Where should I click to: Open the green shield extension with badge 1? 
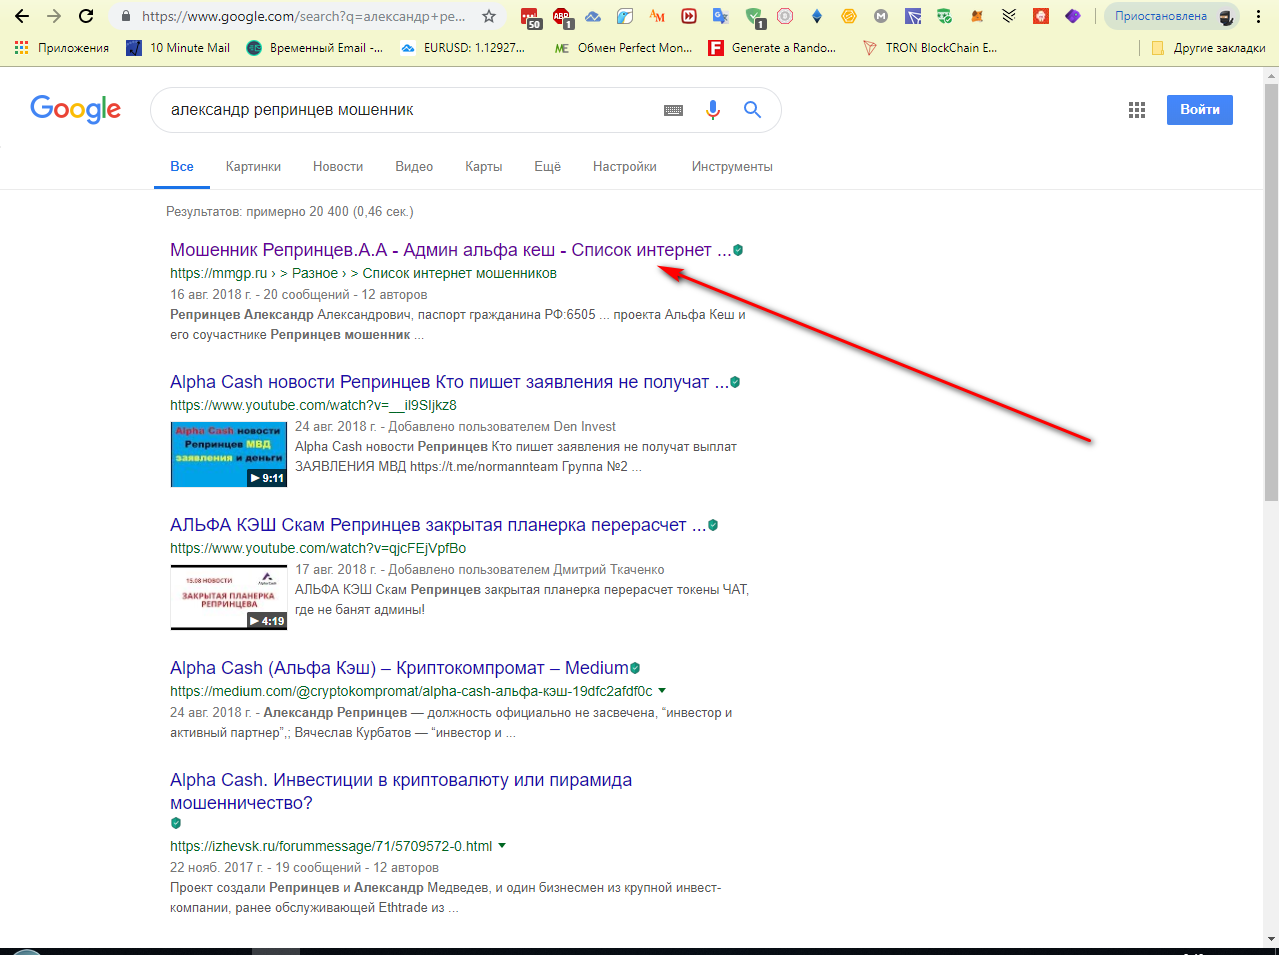pyautogui.click(x=753, y=16)
